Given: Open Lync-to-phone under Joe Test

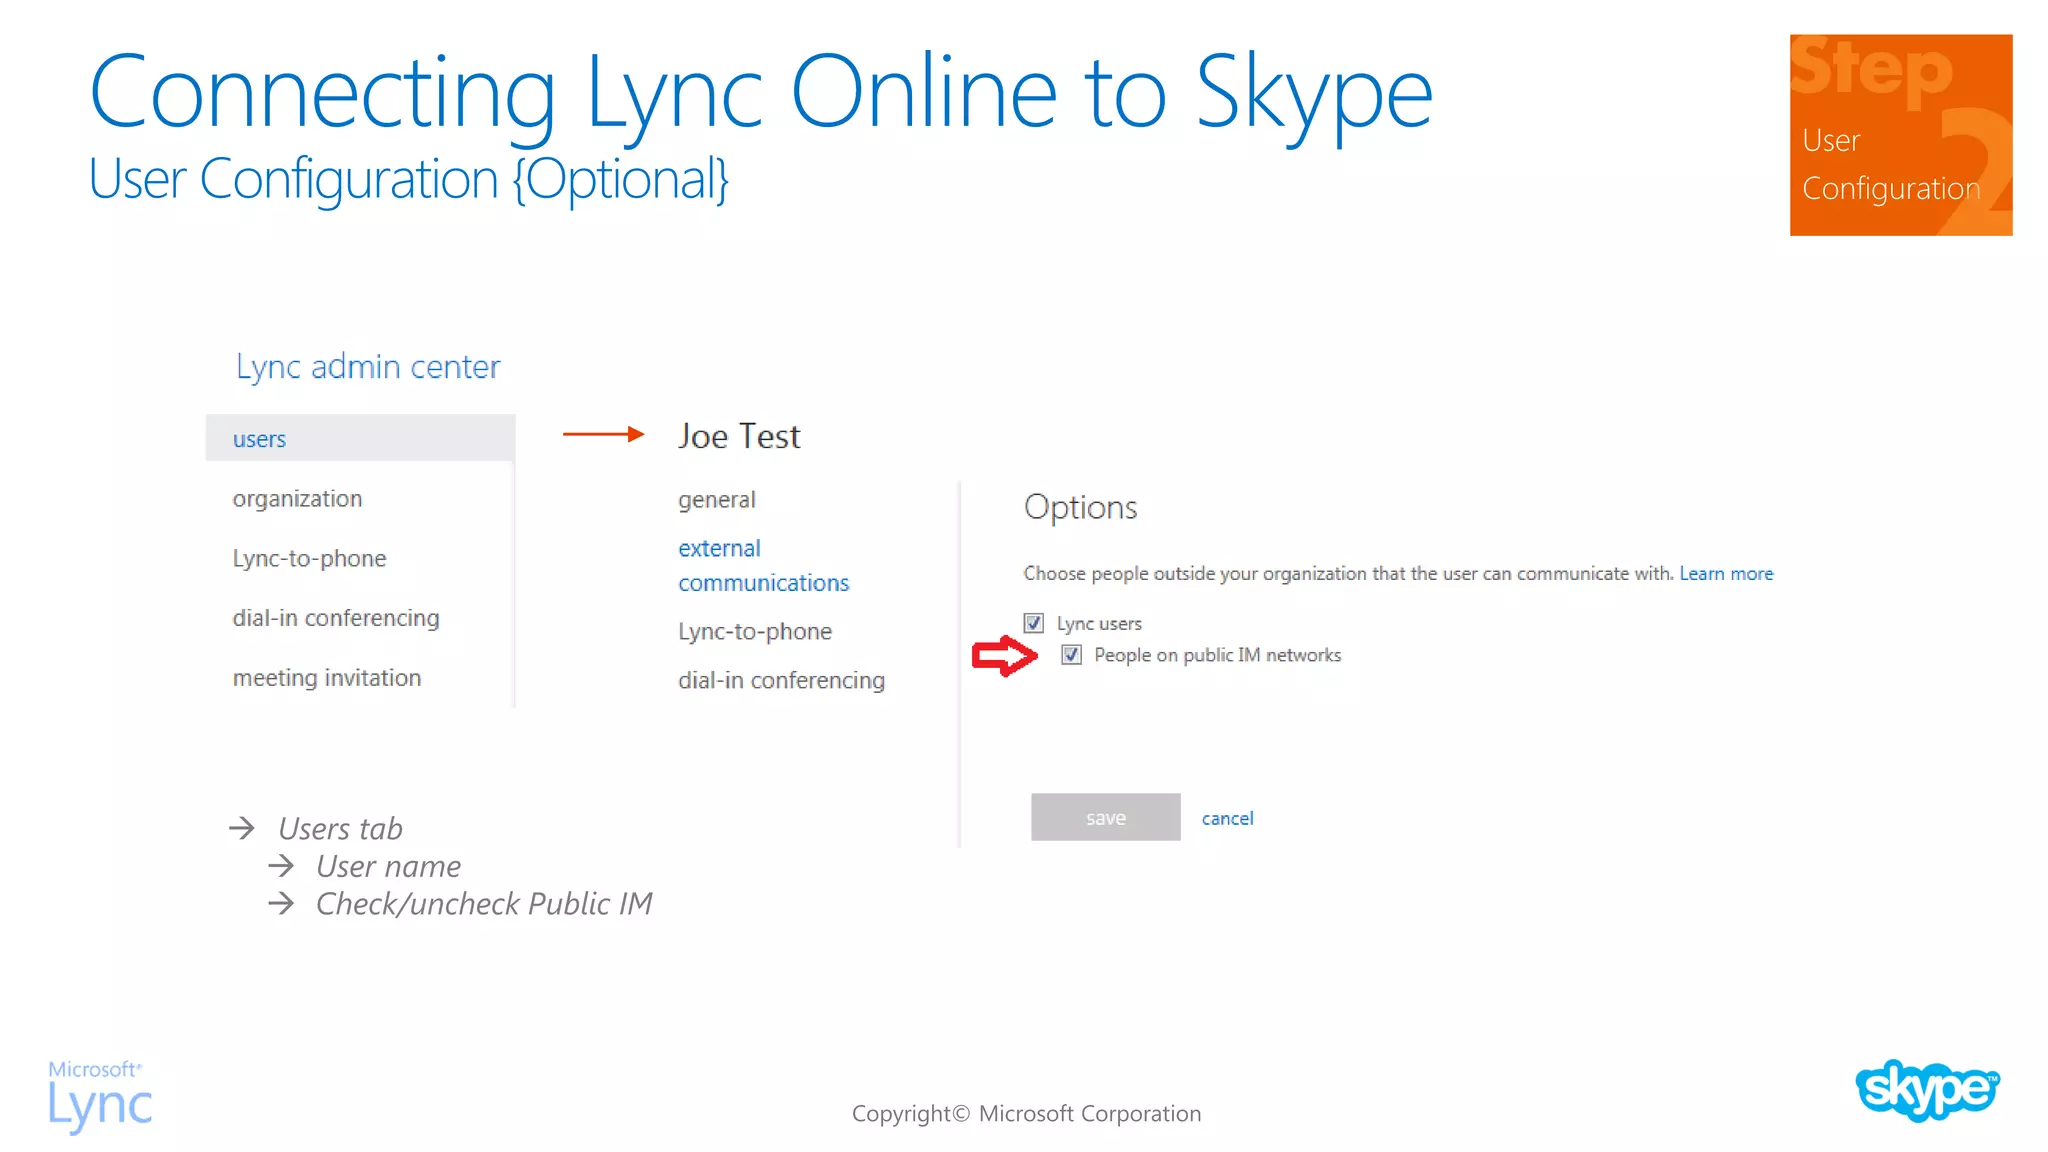Looking at the screenshot, I should [755, 631].
